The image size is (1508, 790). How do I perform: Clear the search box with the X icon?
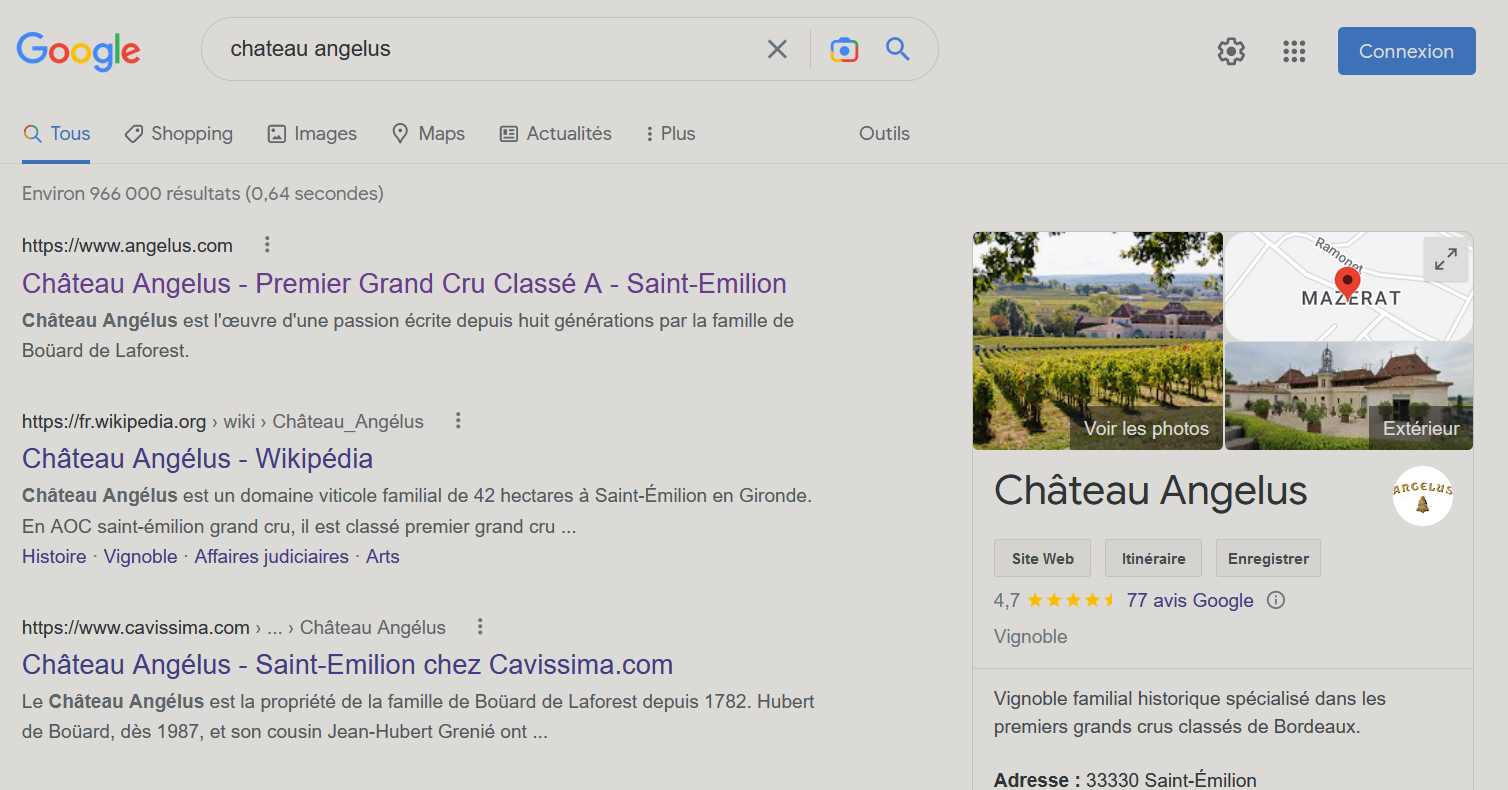pos(777,49)
